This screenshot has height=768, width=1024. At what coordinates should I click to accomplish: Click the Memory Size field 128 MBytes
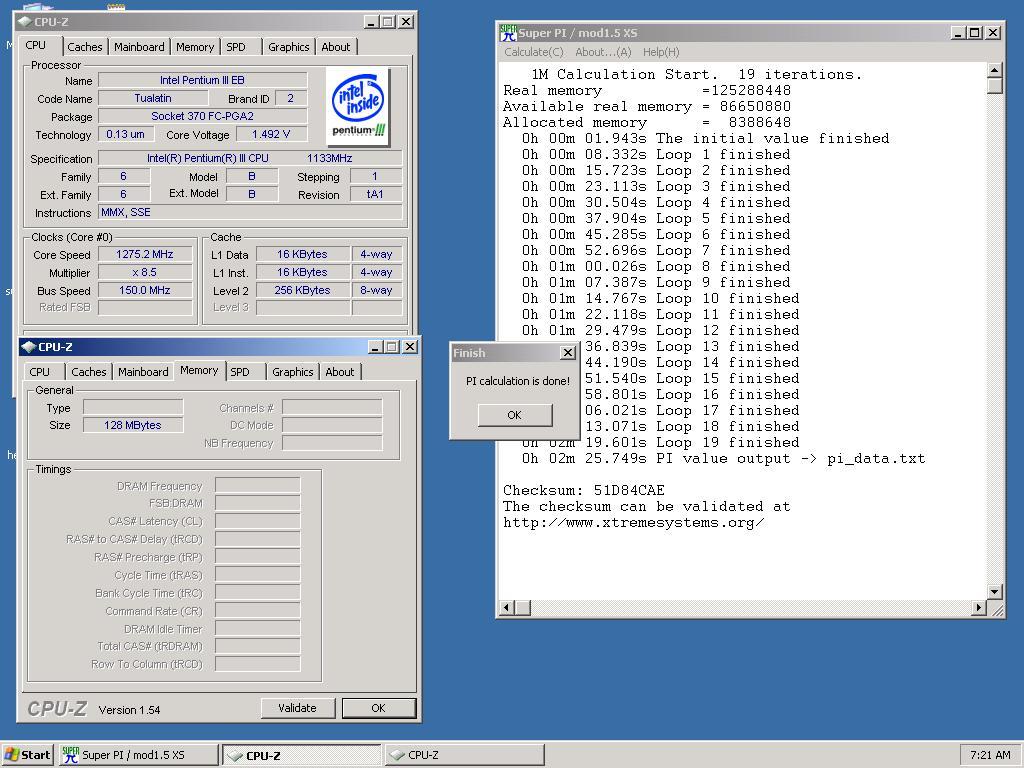pos(133,425)
